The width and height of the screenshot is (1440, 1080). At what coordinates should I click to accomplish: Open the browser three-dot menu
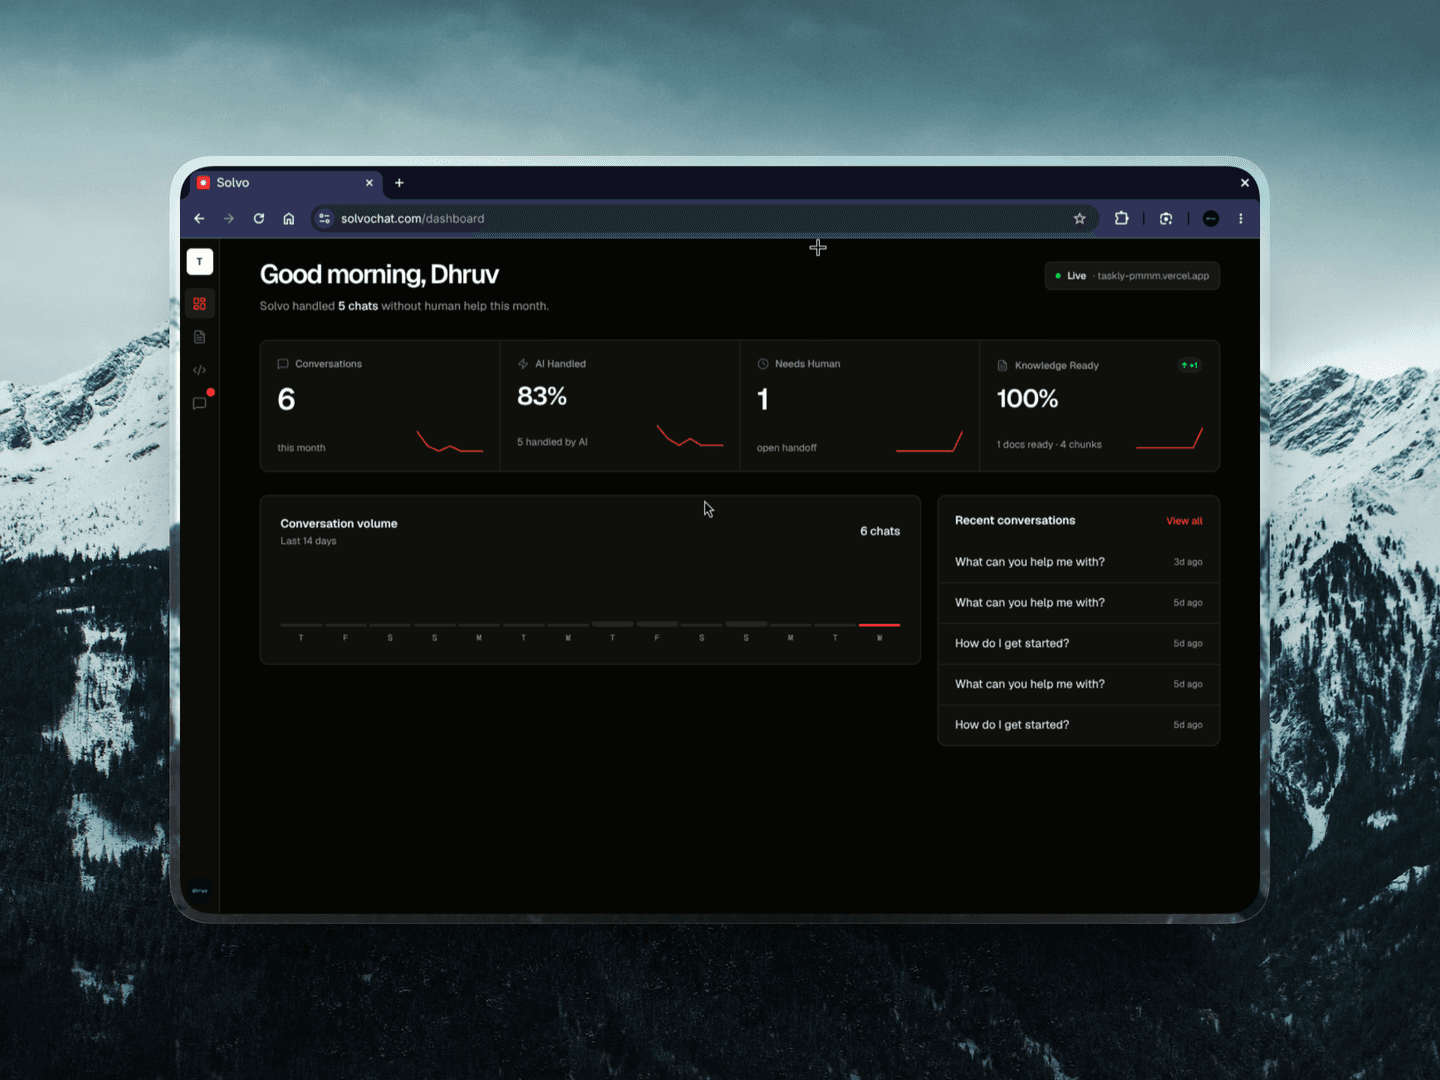(1241, 218)
